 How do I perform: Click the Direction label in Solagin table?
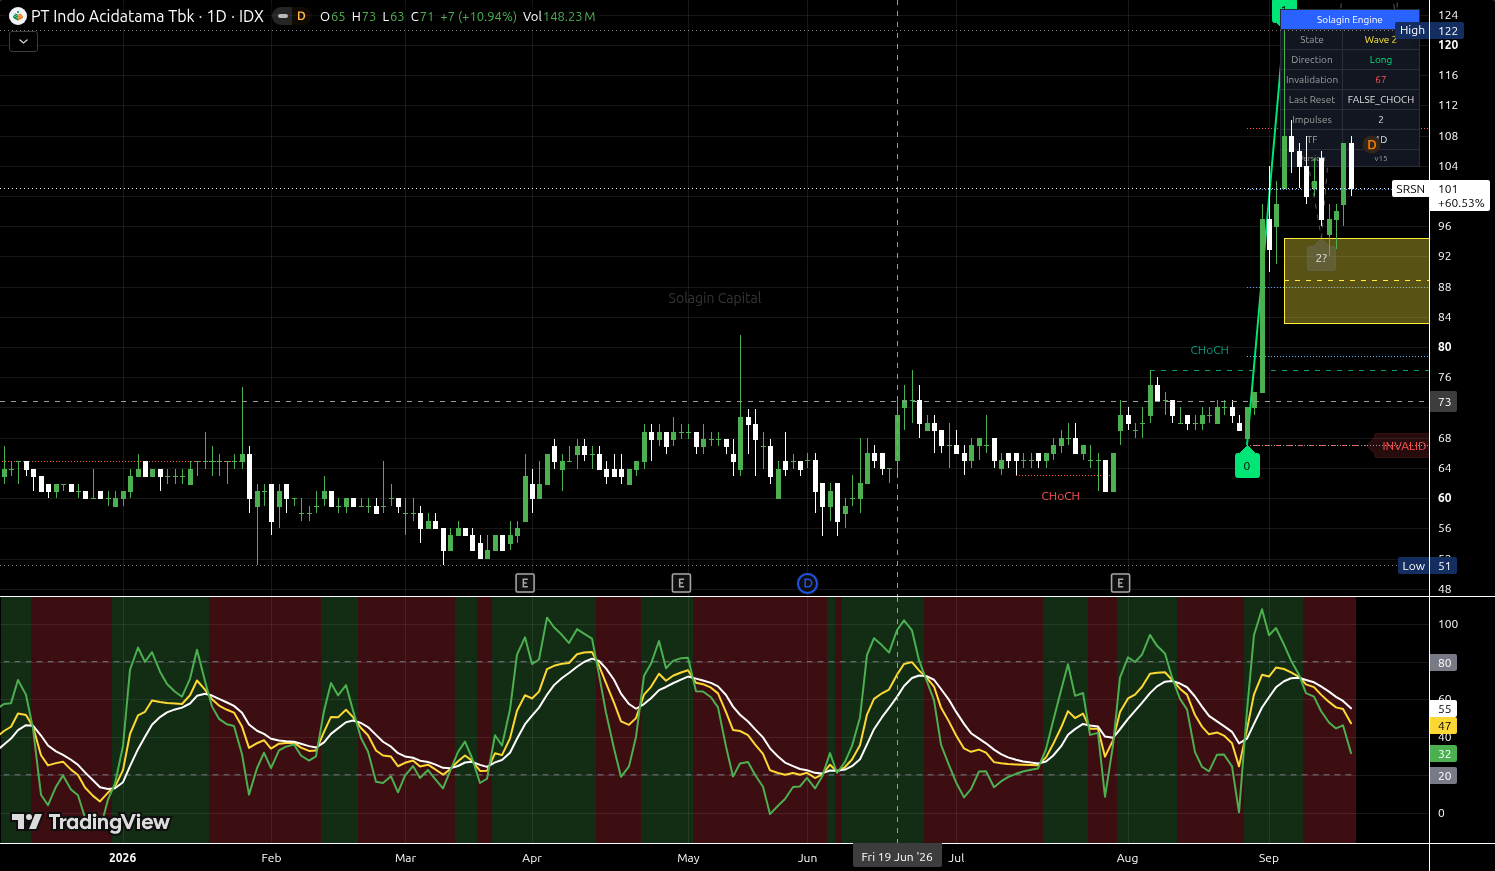coord(1312,60)
